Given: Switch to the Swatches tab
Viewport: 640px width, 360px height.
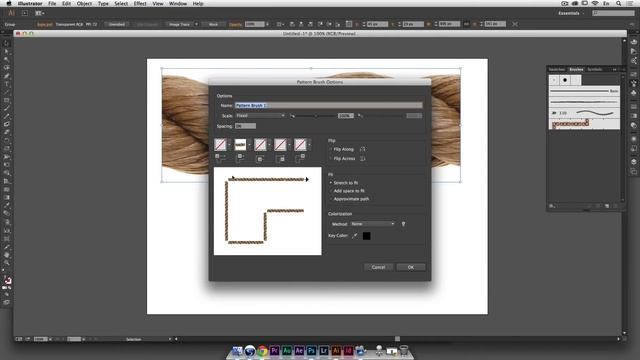Looking at the screenshot, I should click(x=557, y=69).
